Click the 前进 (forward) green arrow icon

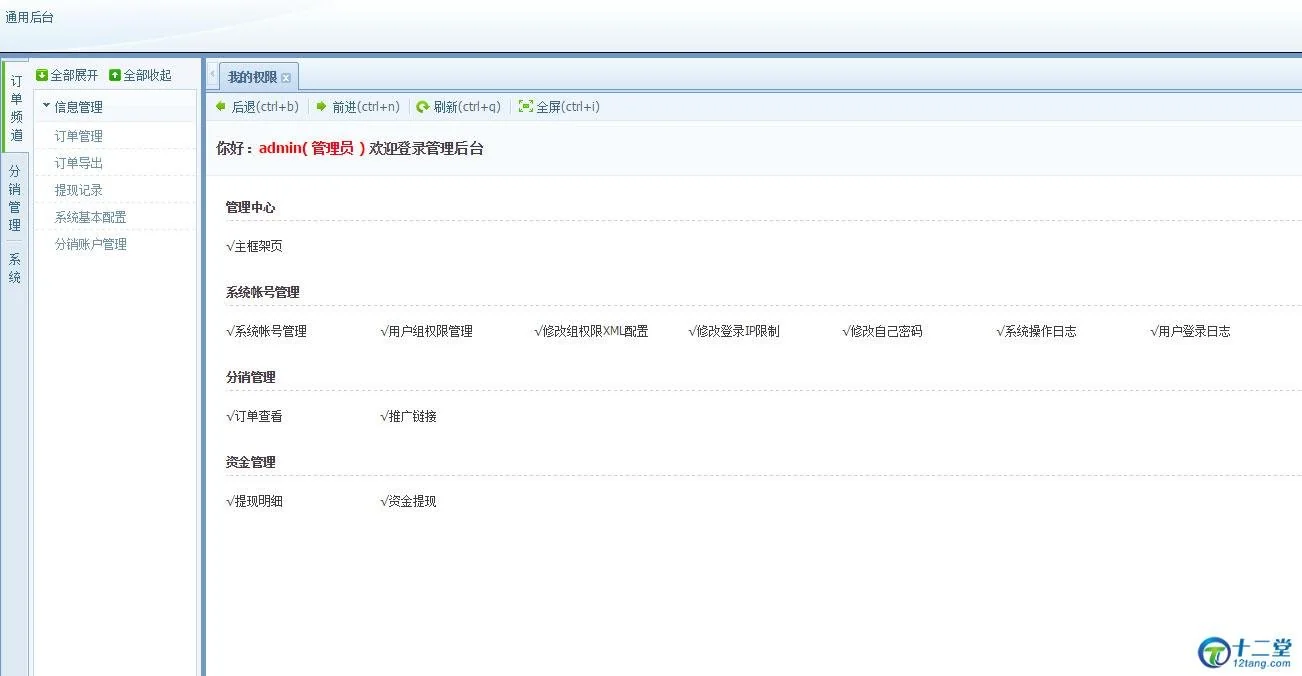click(321, 106)
